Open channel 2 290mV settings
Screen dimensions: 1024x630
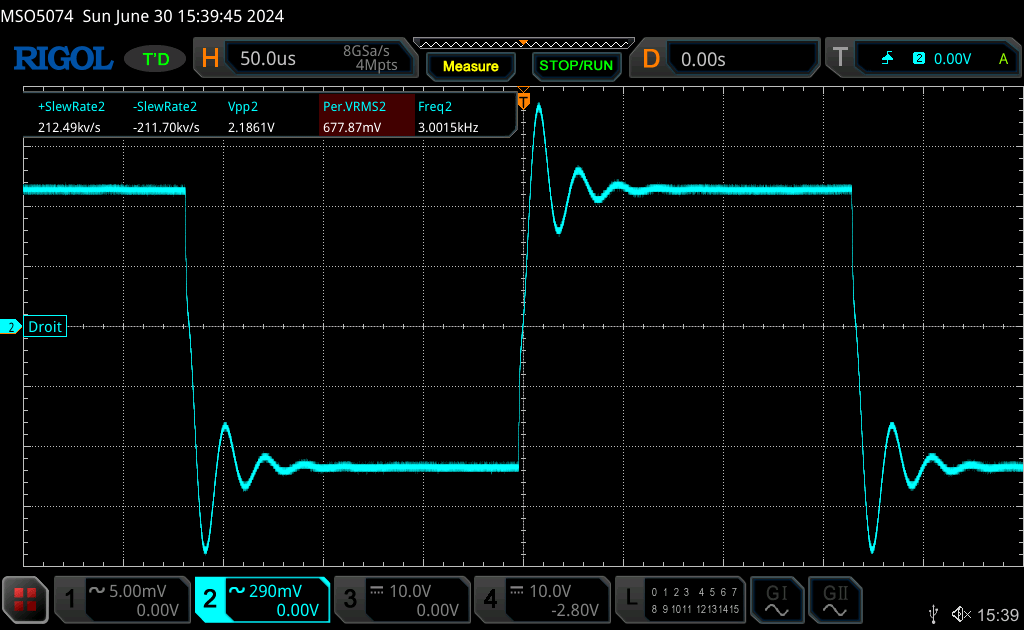click(x=262, y=600)
